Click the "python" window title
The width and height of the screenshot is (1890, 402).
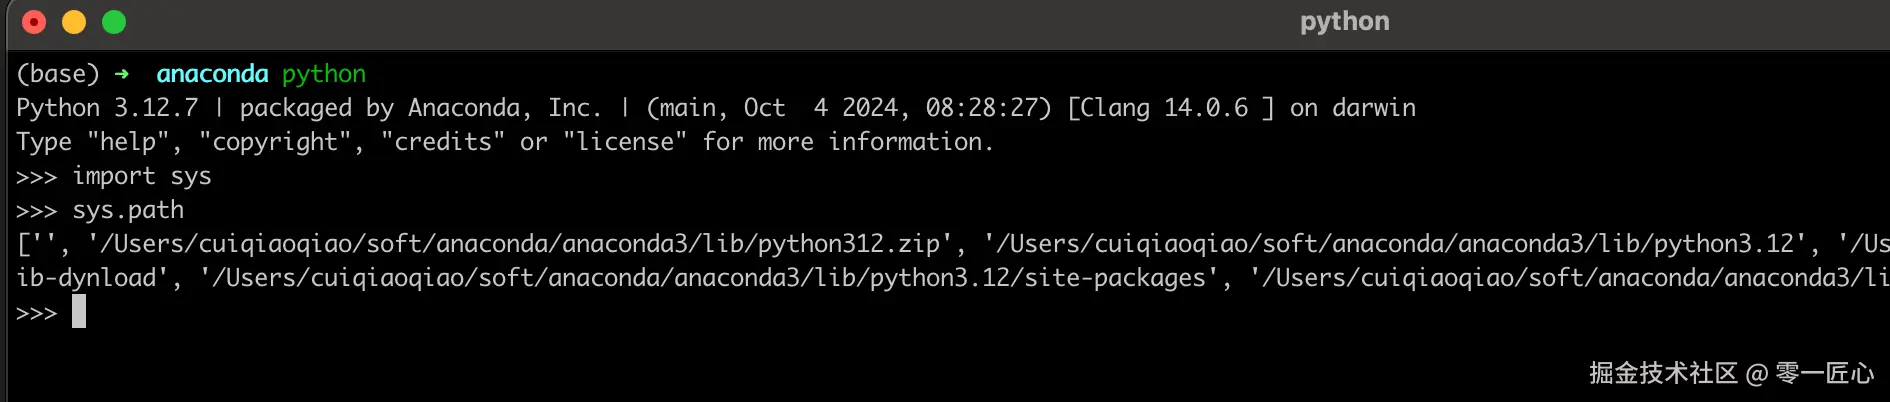click(1344, 22)
